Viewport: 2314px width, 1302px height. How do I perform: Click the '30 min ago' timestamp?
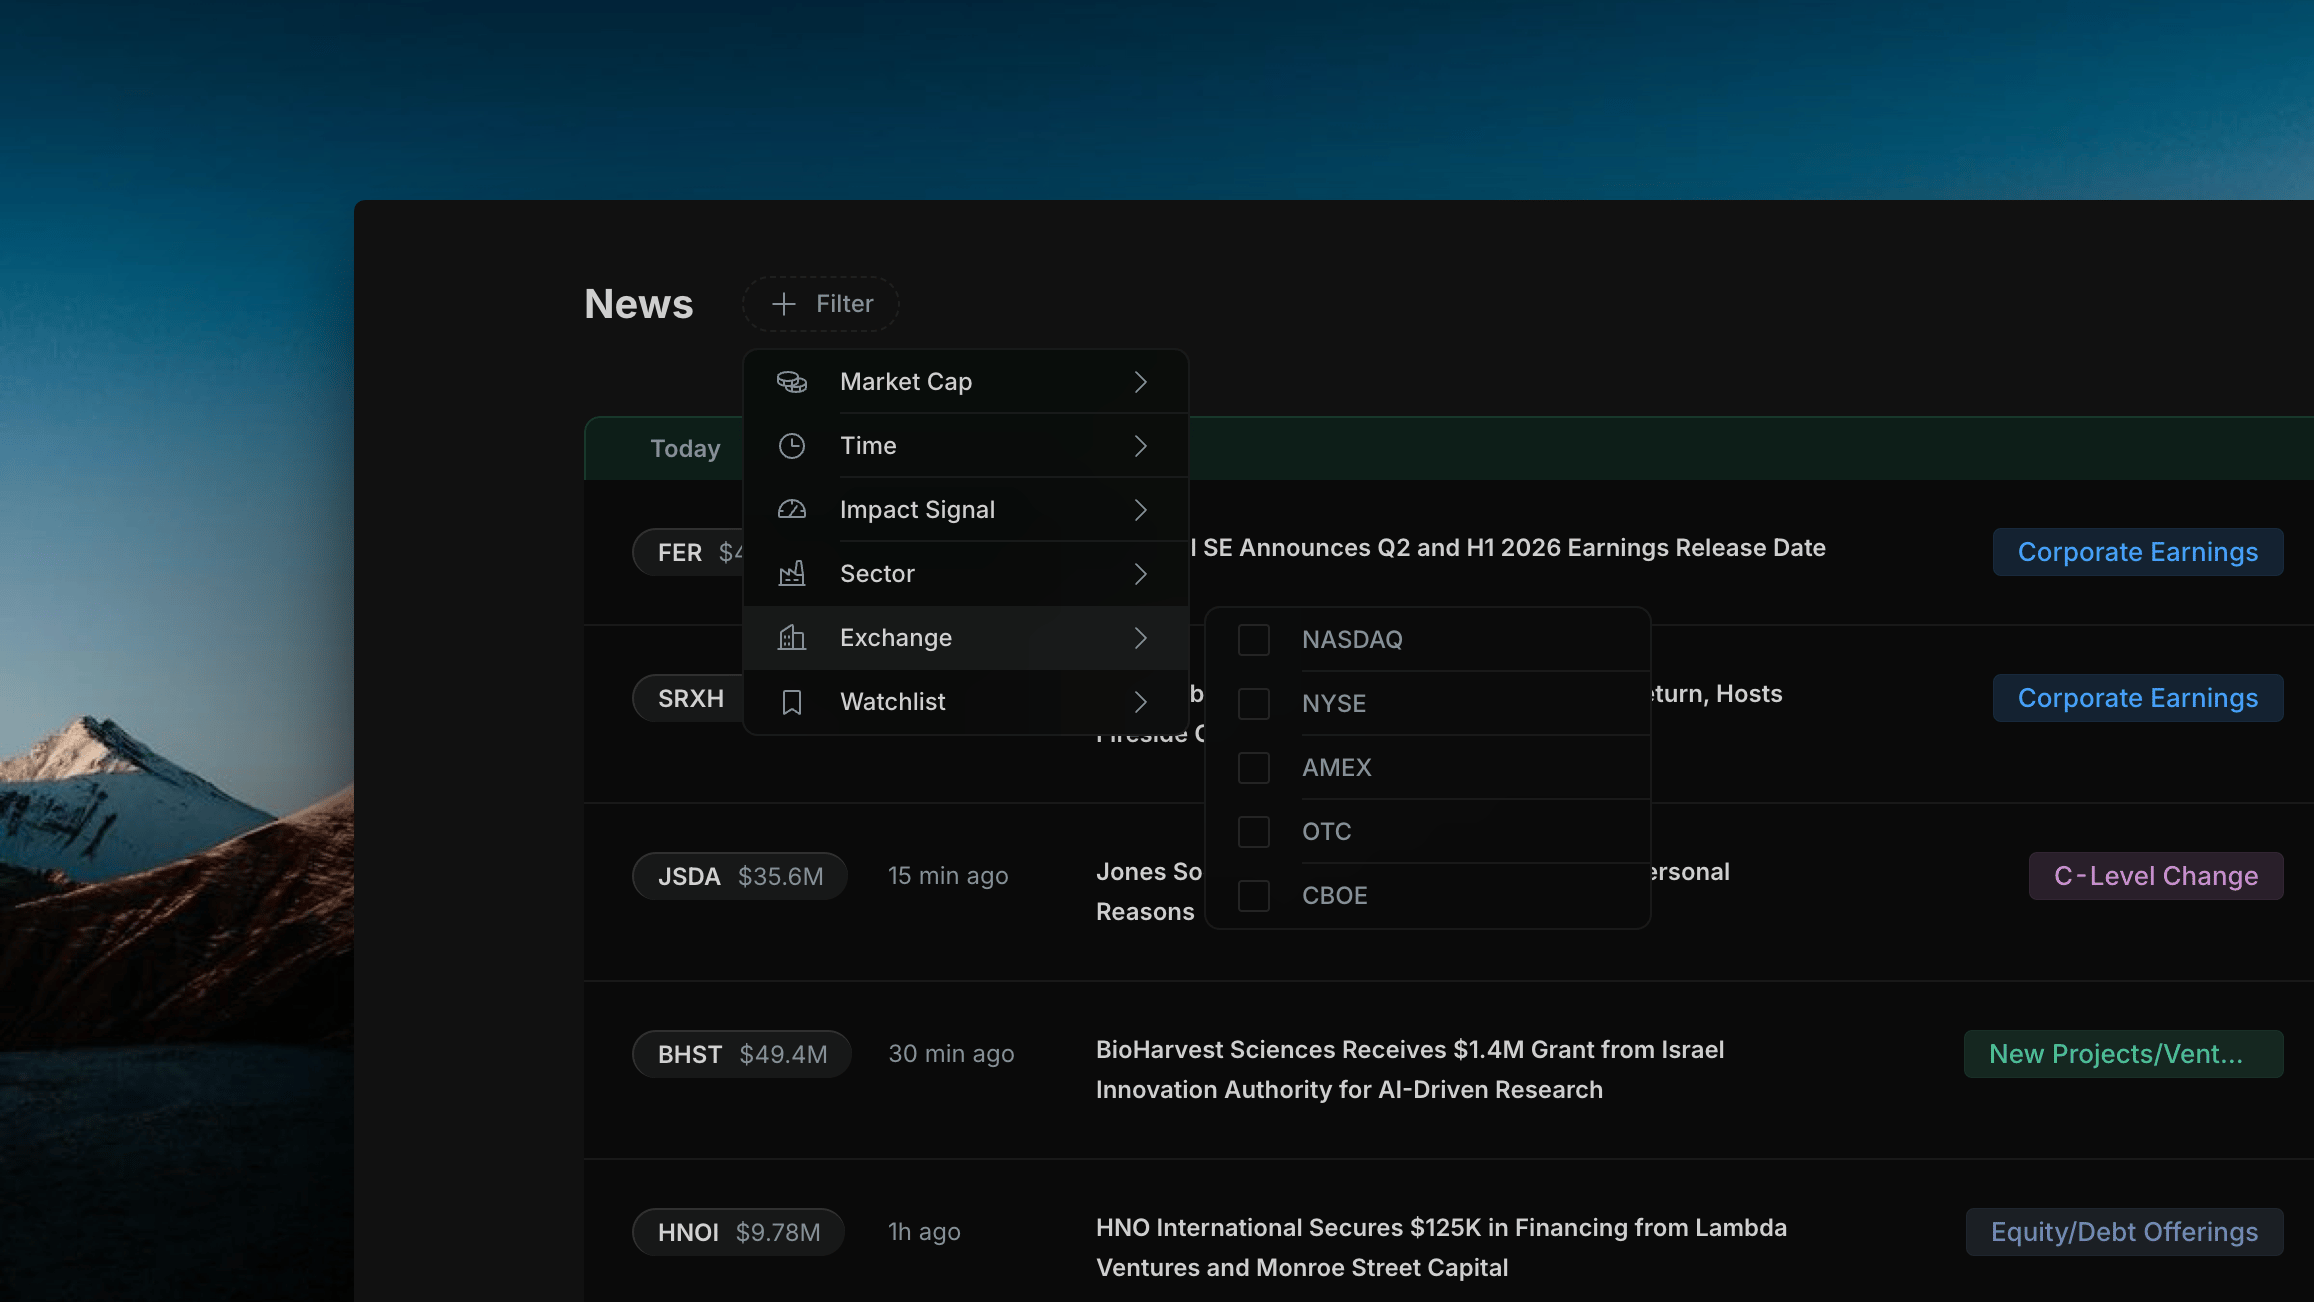[x=951, y=1054]
